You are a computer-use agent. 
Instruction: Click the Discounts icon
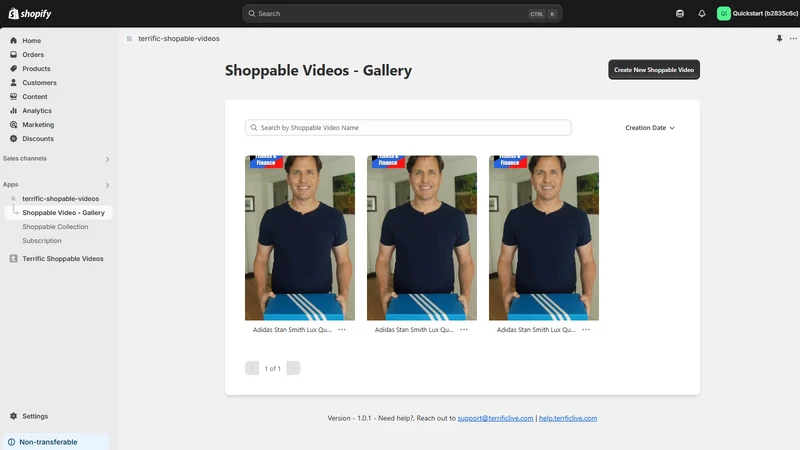13,138
